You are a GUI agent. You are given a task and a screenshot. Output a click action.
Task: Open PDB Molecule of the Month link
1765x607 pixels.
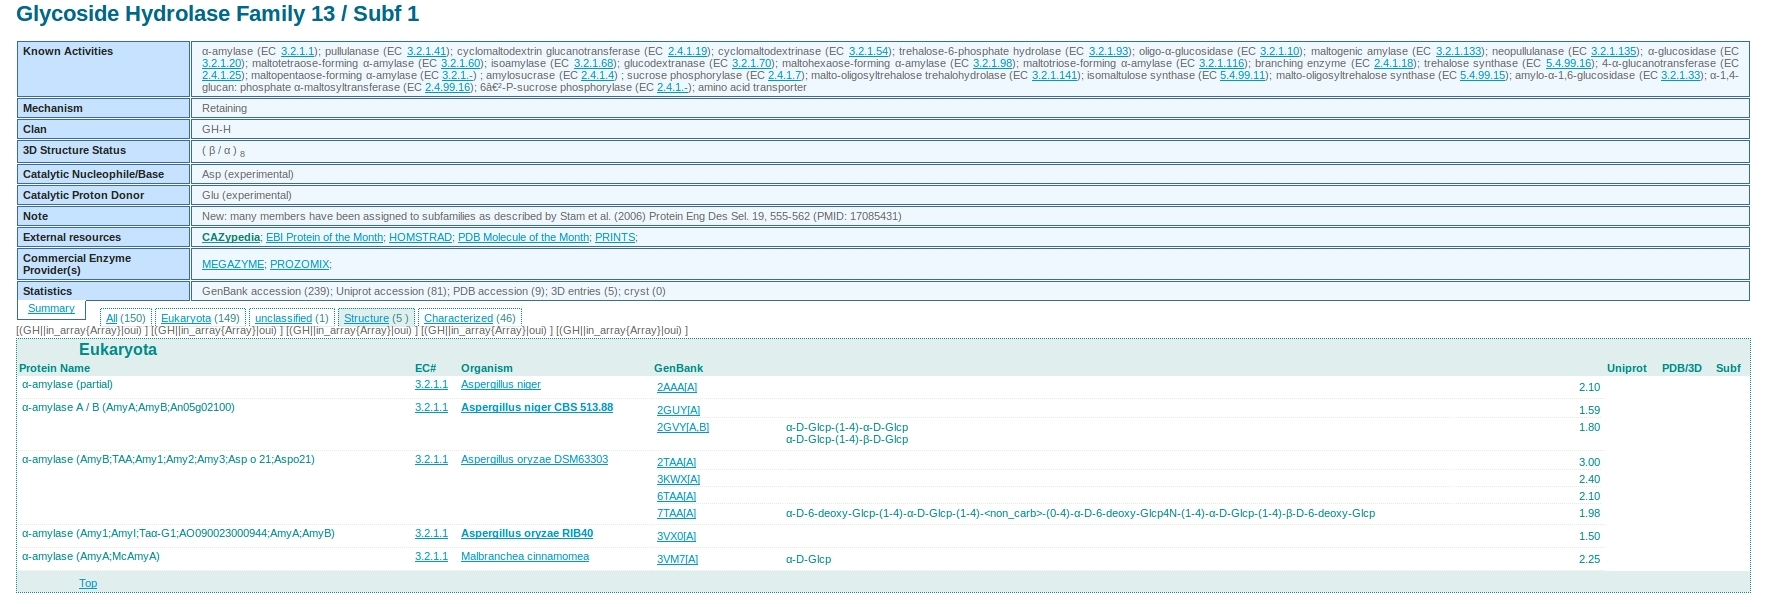tap(523, 237)
